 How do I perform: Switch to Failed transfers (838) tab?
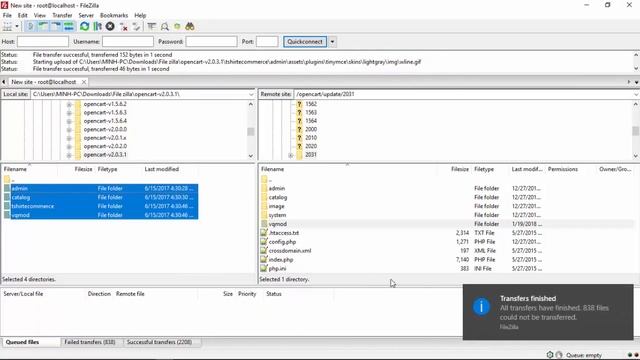[x=90, y=342]
